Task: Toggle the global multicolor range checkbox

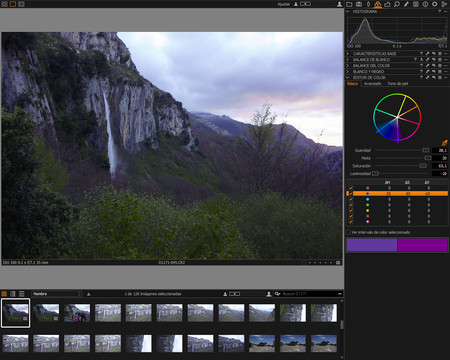Action: coord(351,222)
